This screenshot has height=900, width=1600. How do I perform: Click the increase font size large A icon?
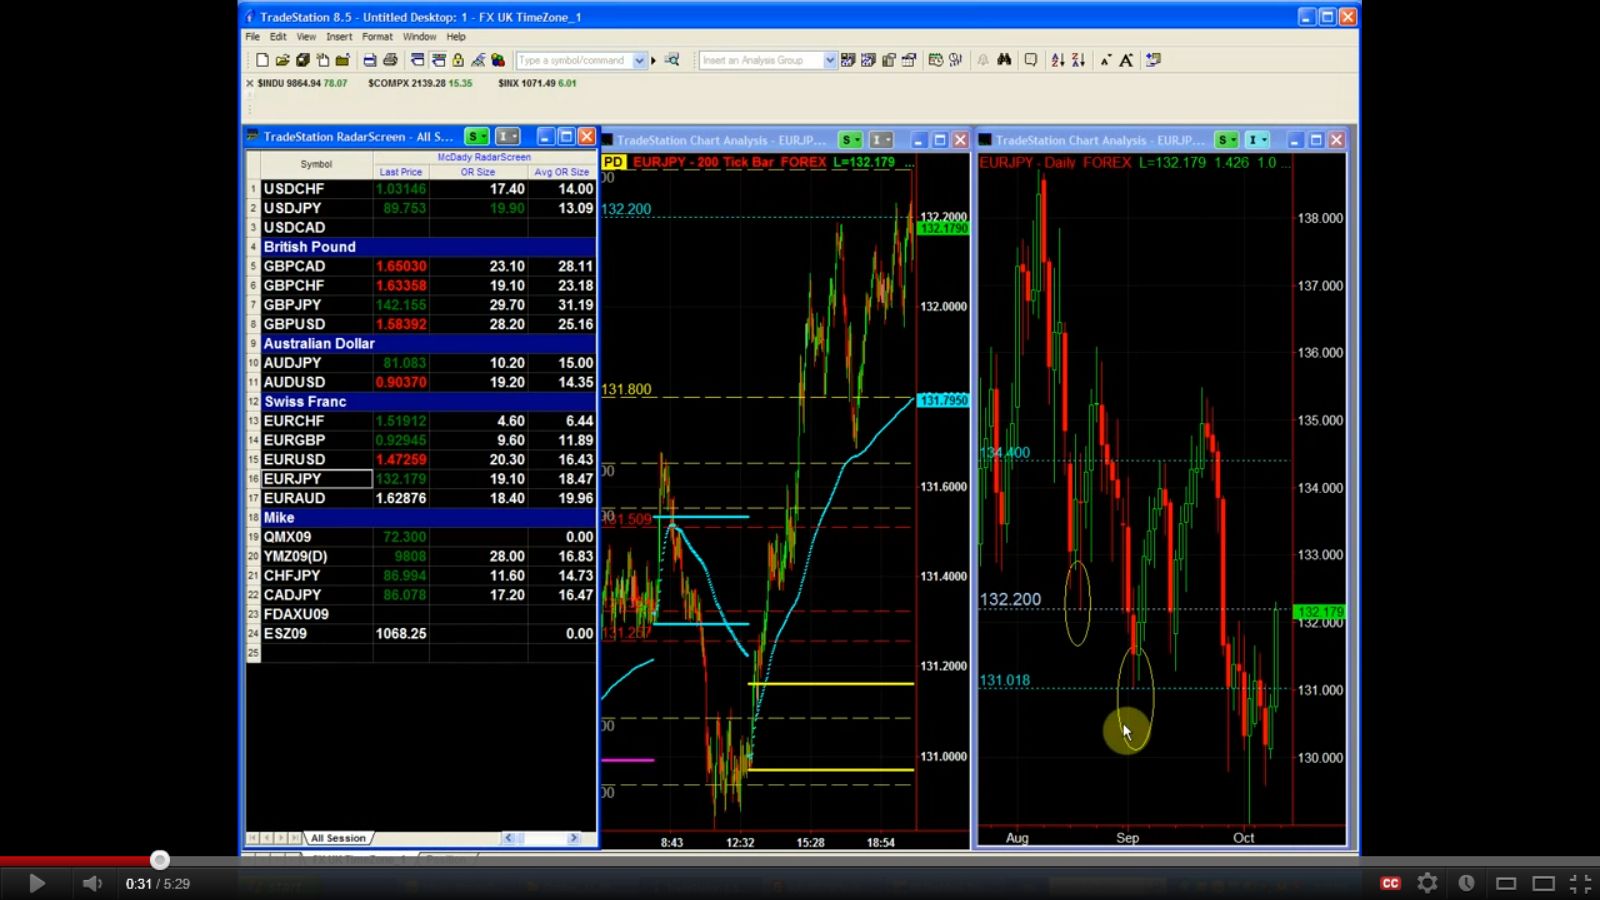1126,60
